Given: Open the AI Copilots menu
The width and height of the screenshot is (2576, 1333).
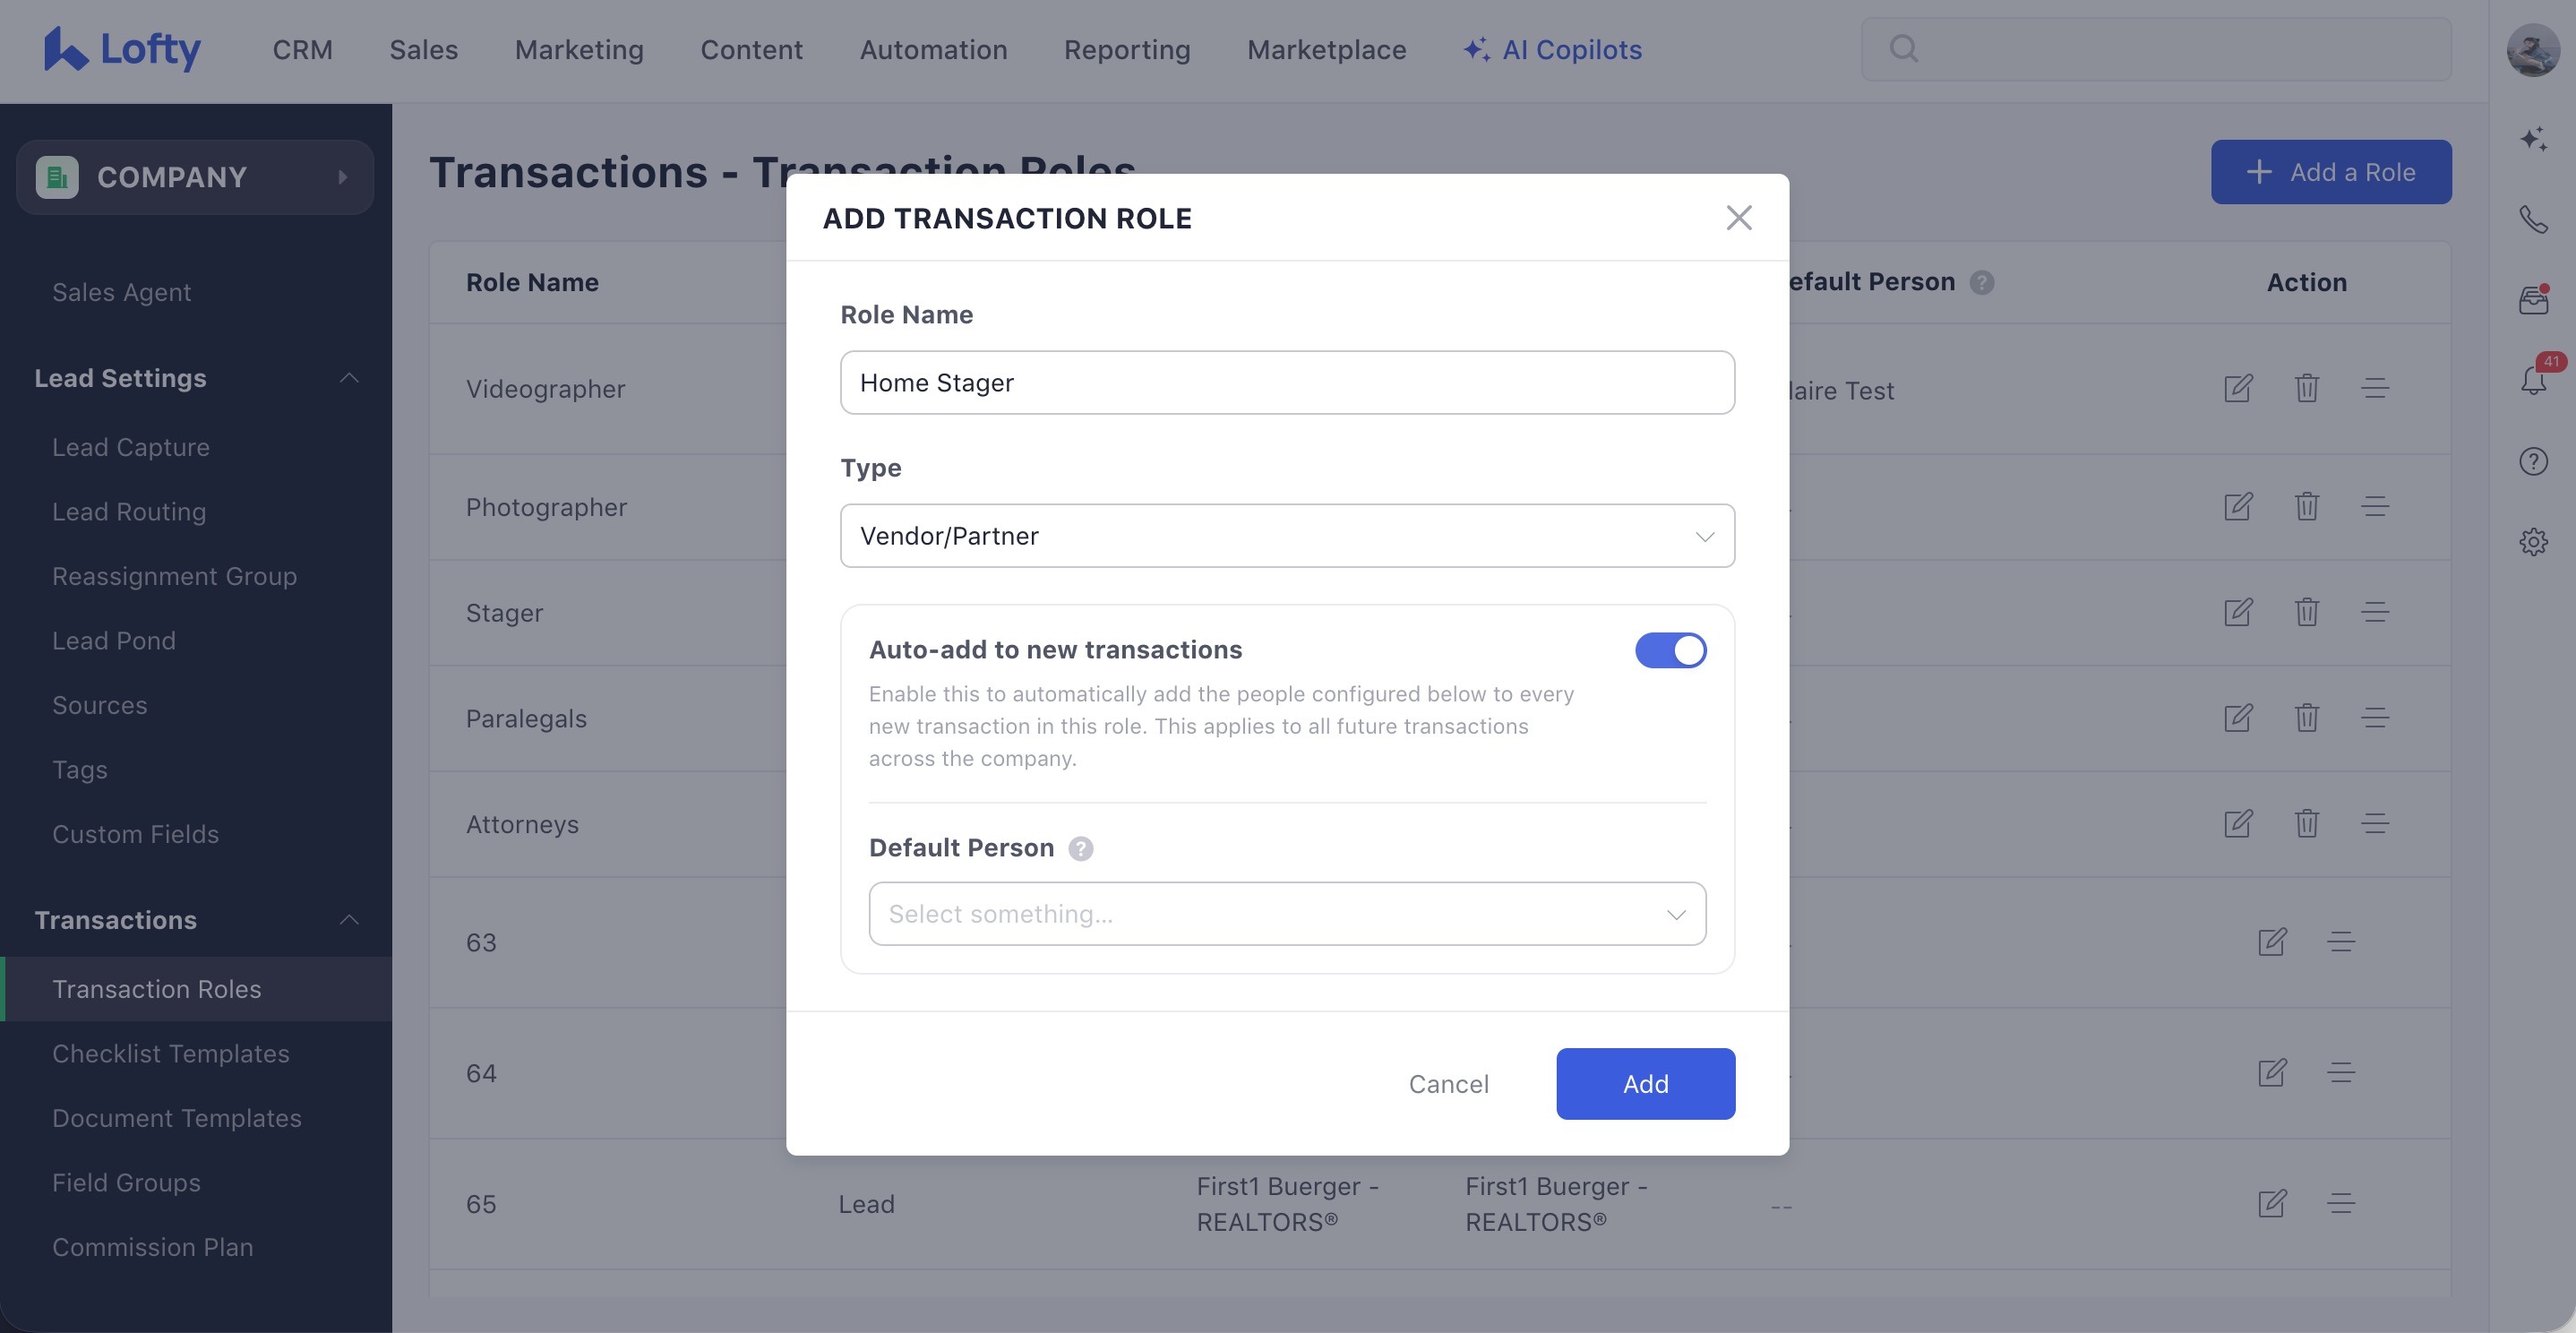Looking at the screenshot, I should 1552,49.
